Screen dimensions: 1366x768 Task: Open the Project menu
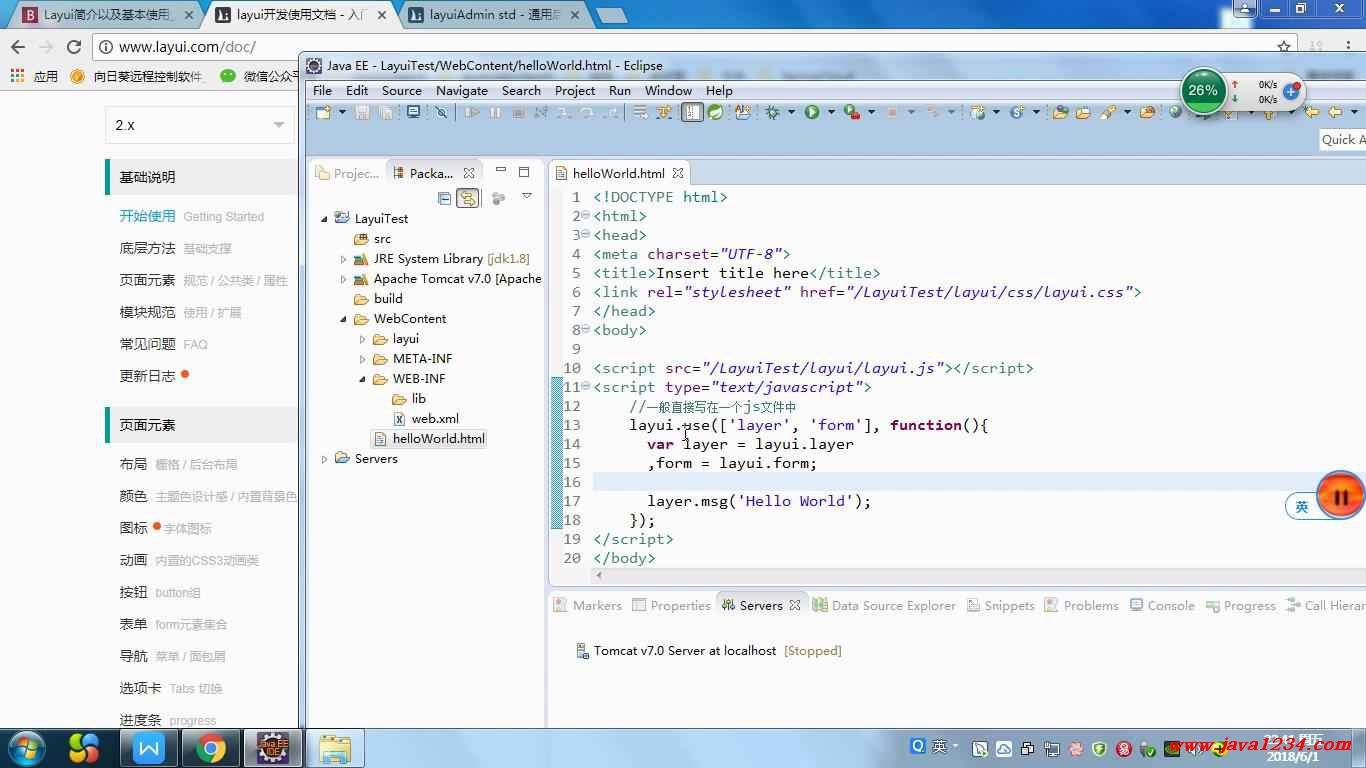(x=575, y=90)
